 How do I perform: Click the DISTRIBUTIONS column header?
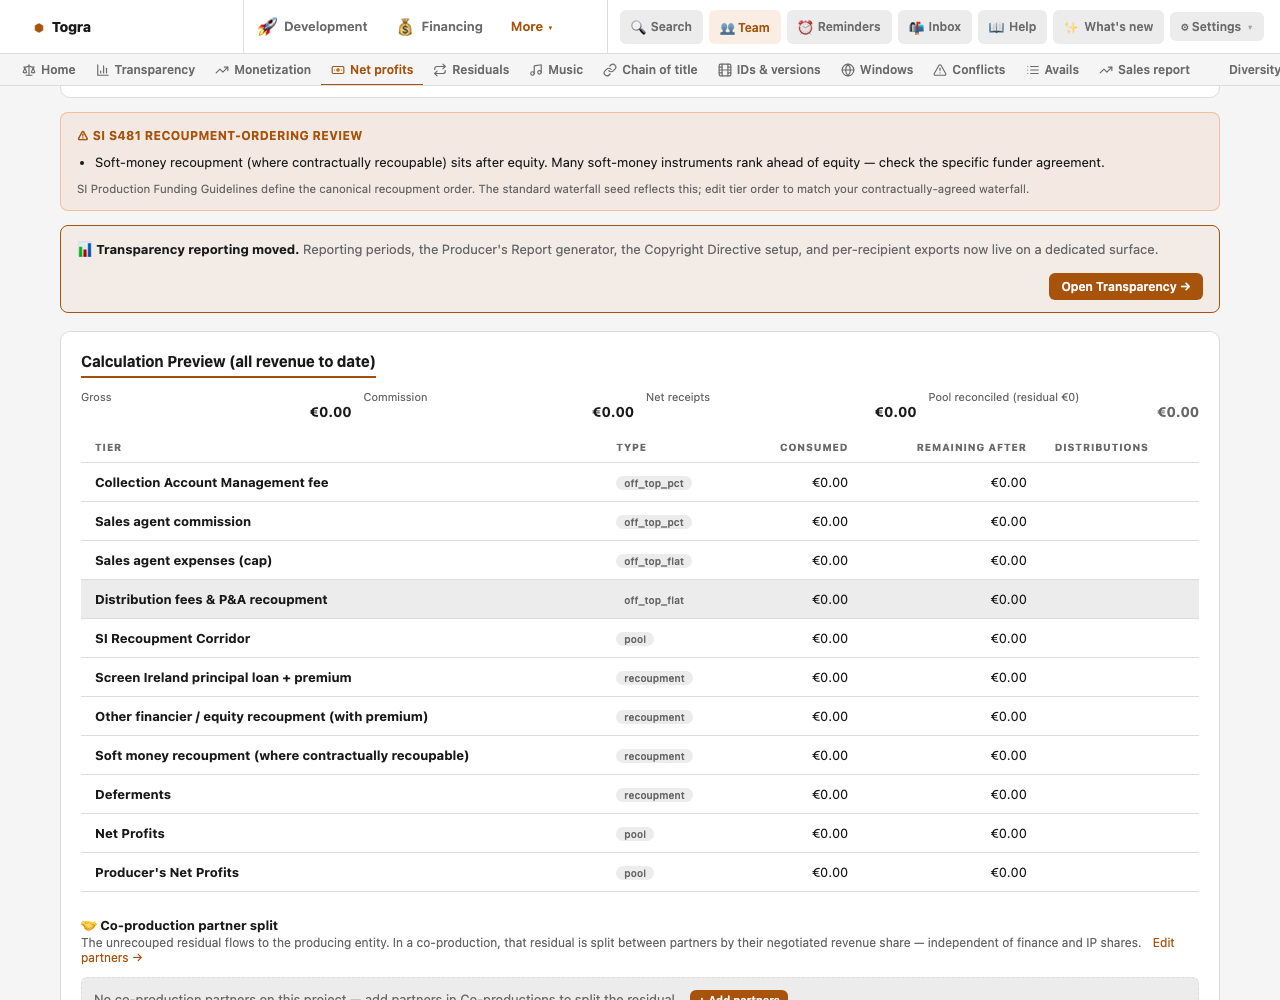[x=1101, y=448]
